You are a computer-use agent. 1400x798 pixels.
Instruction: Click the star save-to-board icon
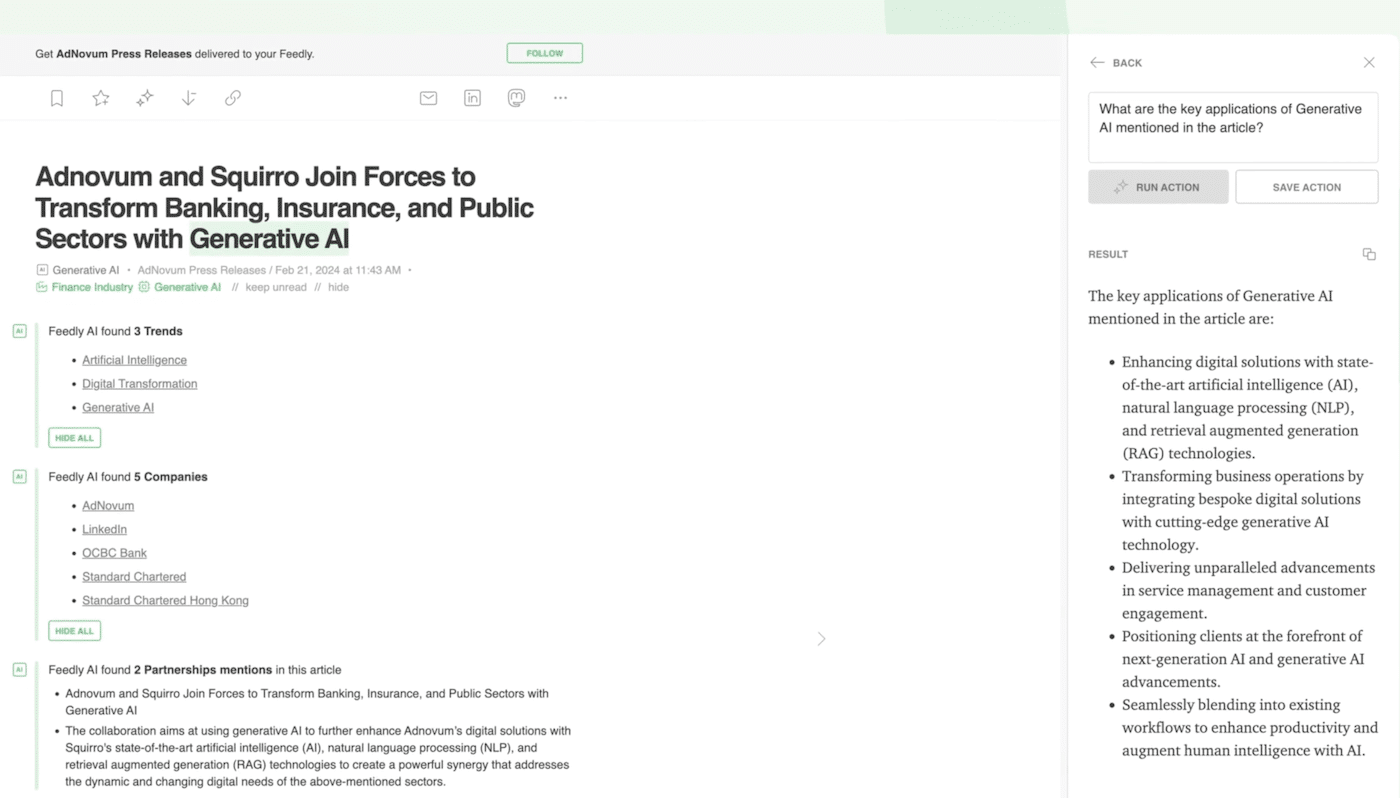[101, 98]
